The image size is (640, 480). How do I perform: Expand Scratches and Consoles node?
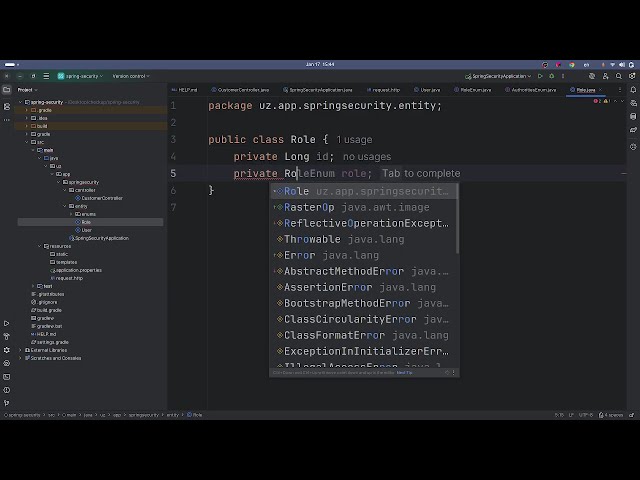(x=20, y=358)
